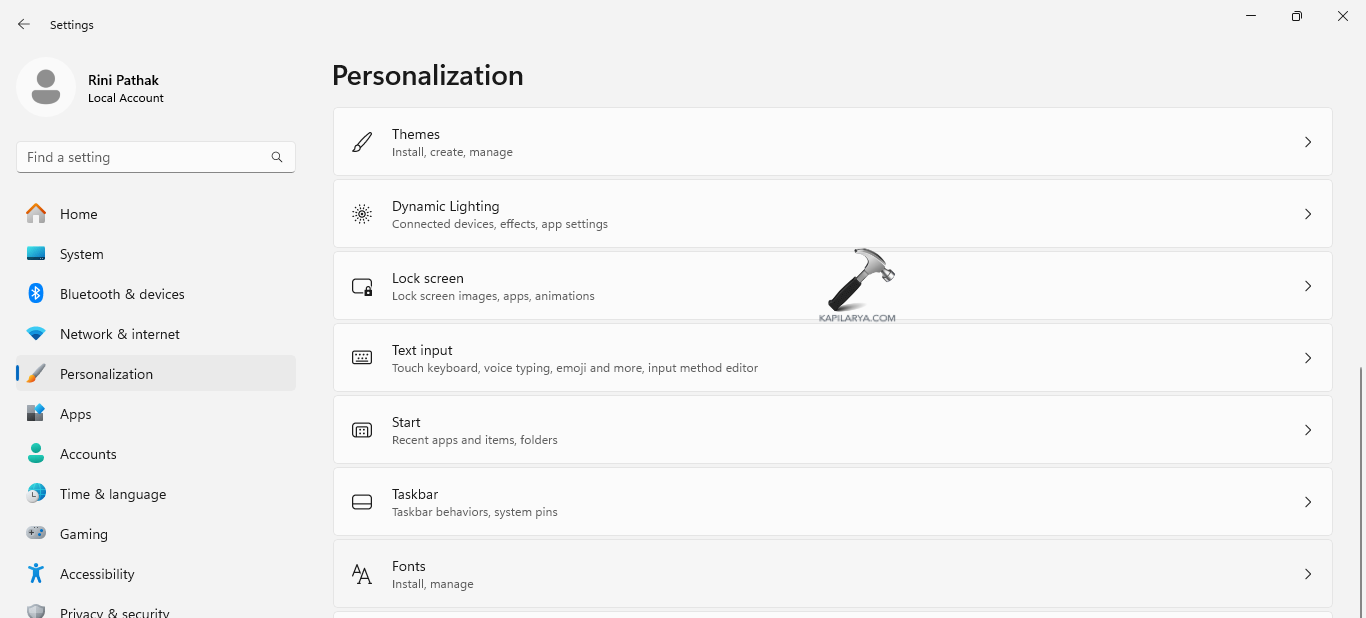1366x618 pixels.
Task: Click the user profile avatar
Action: click(46, 87)
